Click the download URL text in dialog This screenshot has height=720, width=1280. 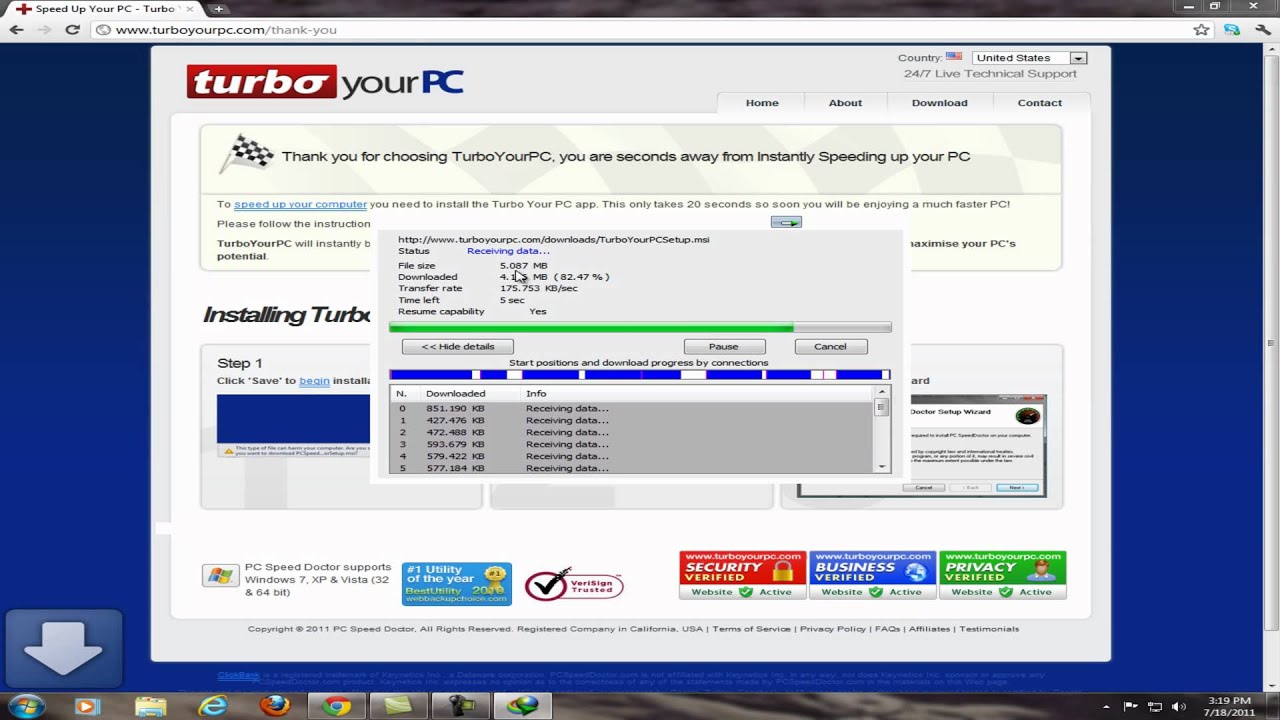coord(554,240)
